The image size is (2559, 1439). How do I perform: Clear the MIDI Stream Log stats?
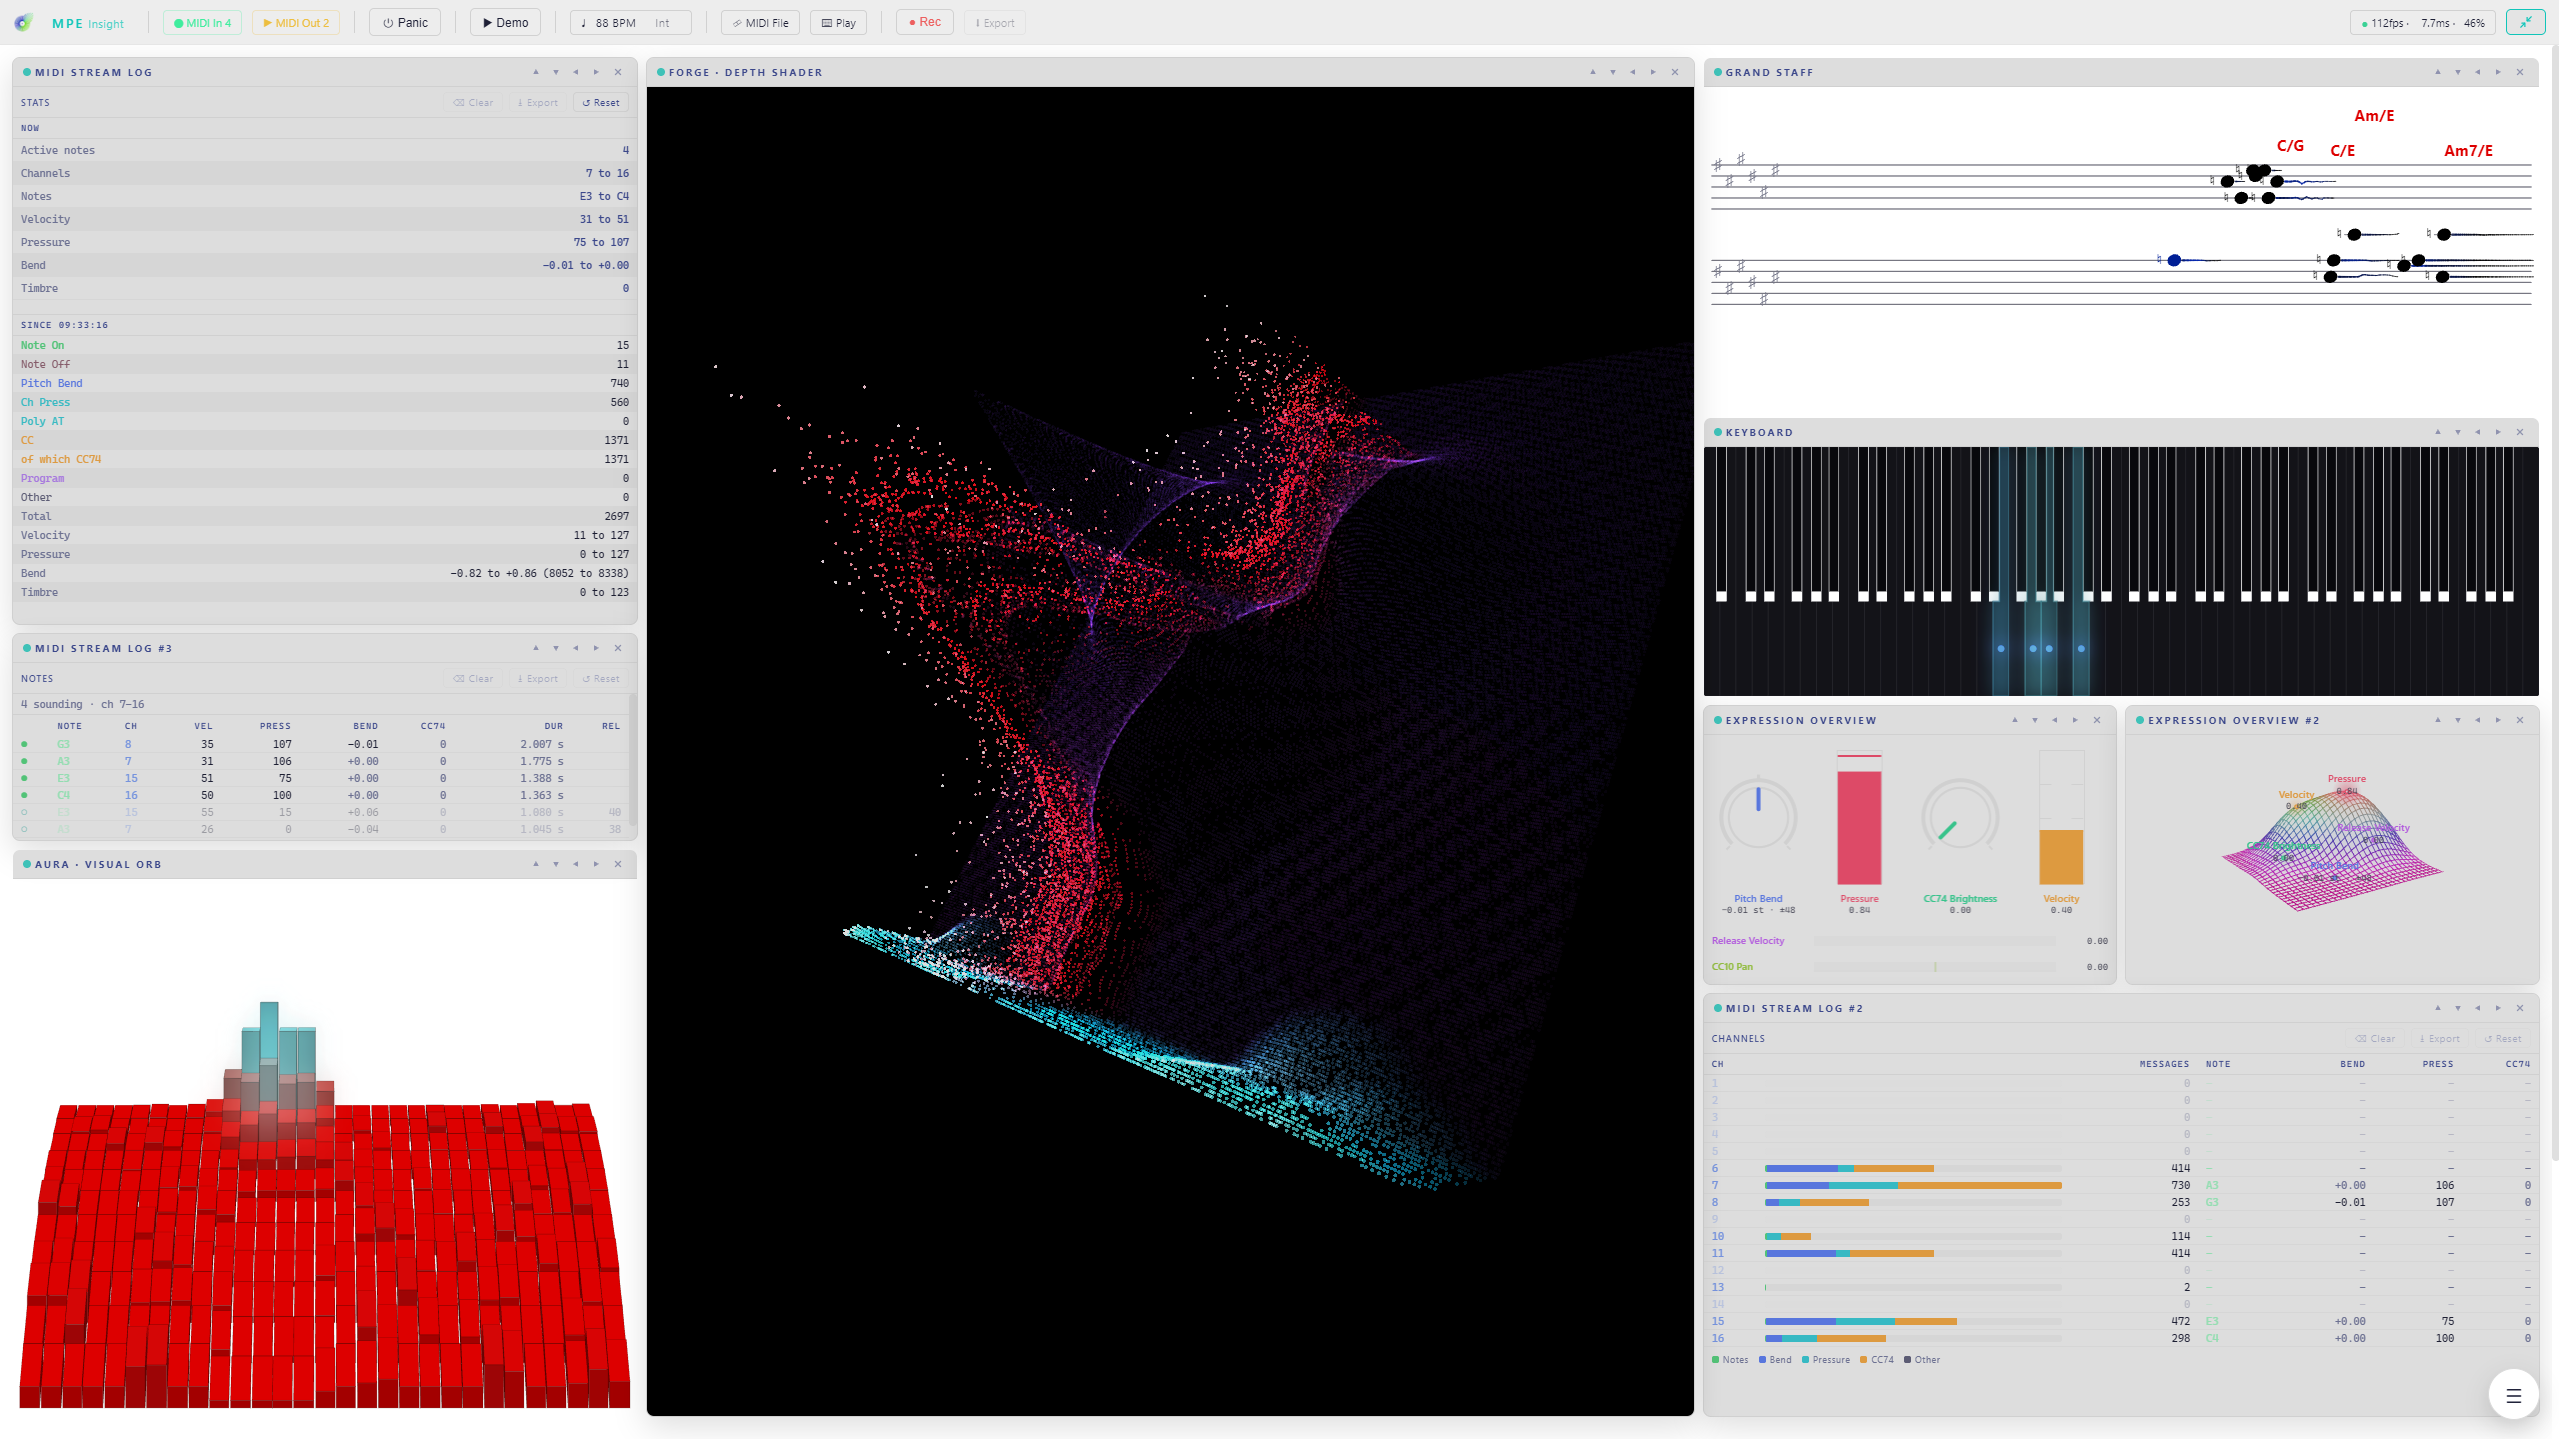coord(473,102)
